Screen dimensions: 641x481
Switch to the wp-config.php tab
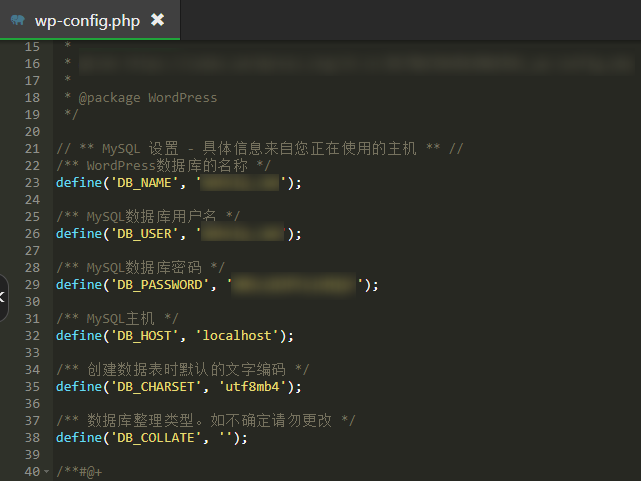(90, 20)
